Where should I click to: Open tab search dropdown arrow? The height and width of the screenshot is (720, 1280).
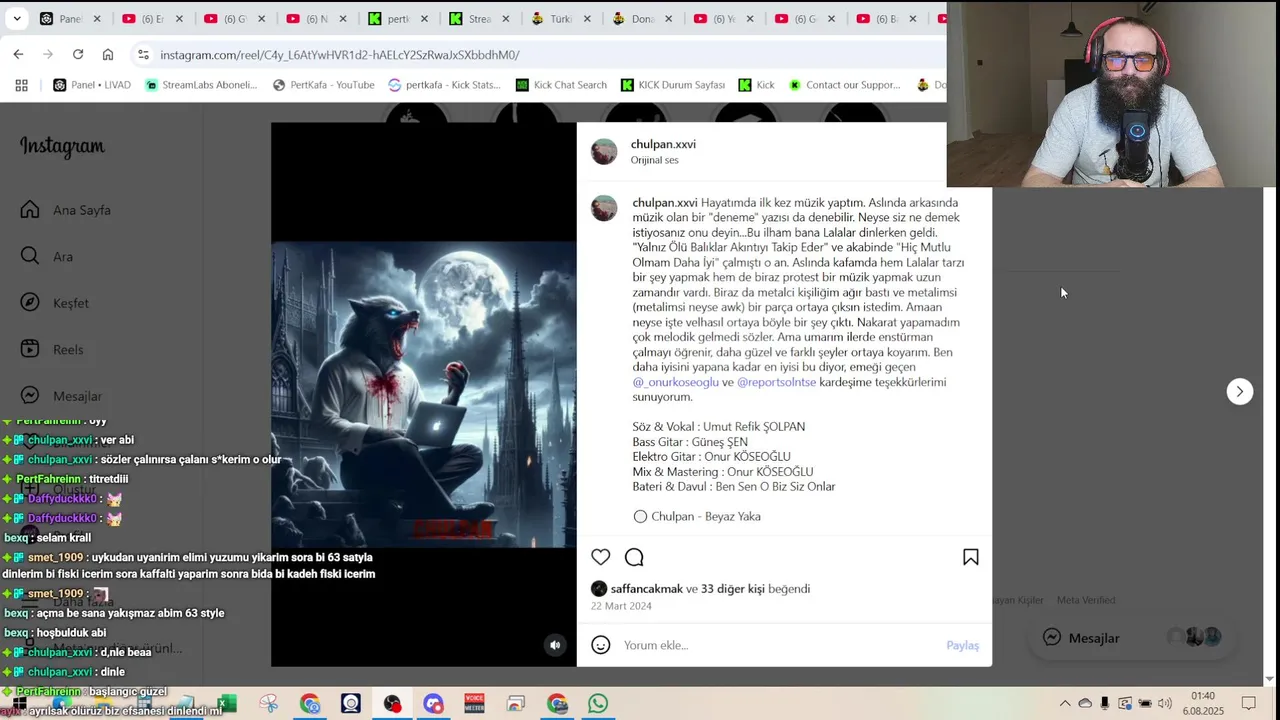[16, 18]
